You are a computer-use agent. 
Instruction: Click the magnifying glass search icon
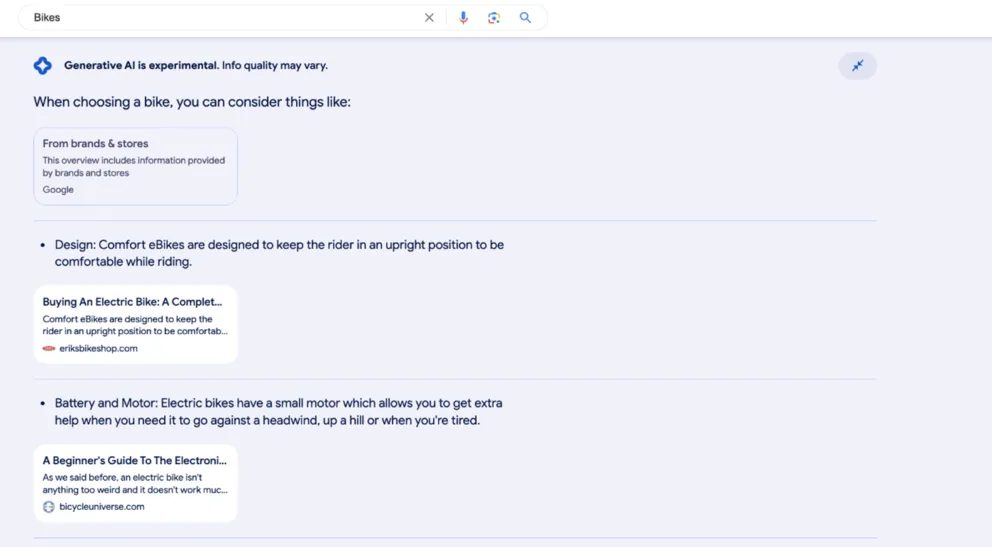525,18
